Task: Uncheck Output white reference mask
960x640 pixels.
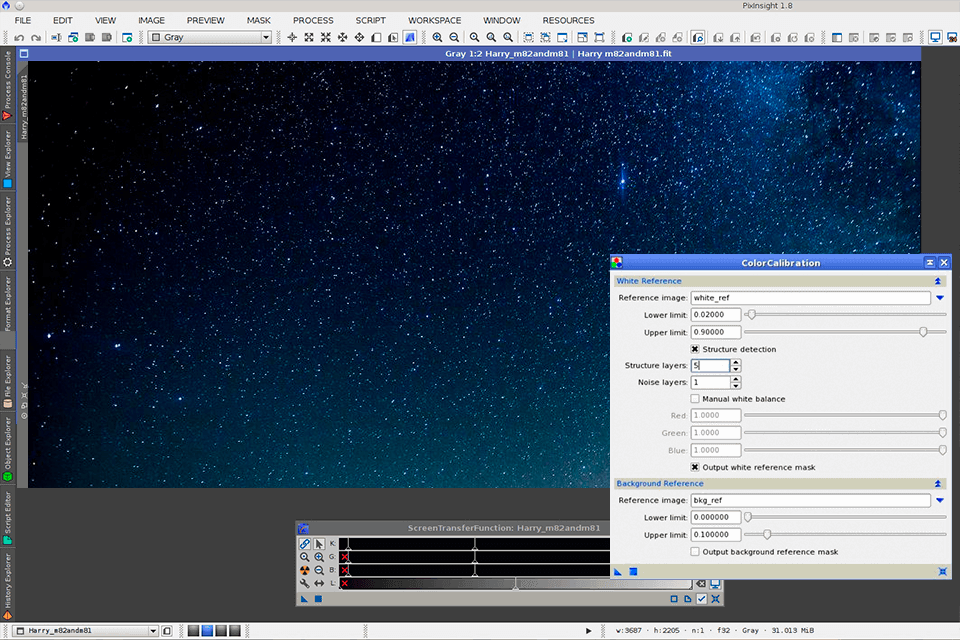Action: (696, 467)
